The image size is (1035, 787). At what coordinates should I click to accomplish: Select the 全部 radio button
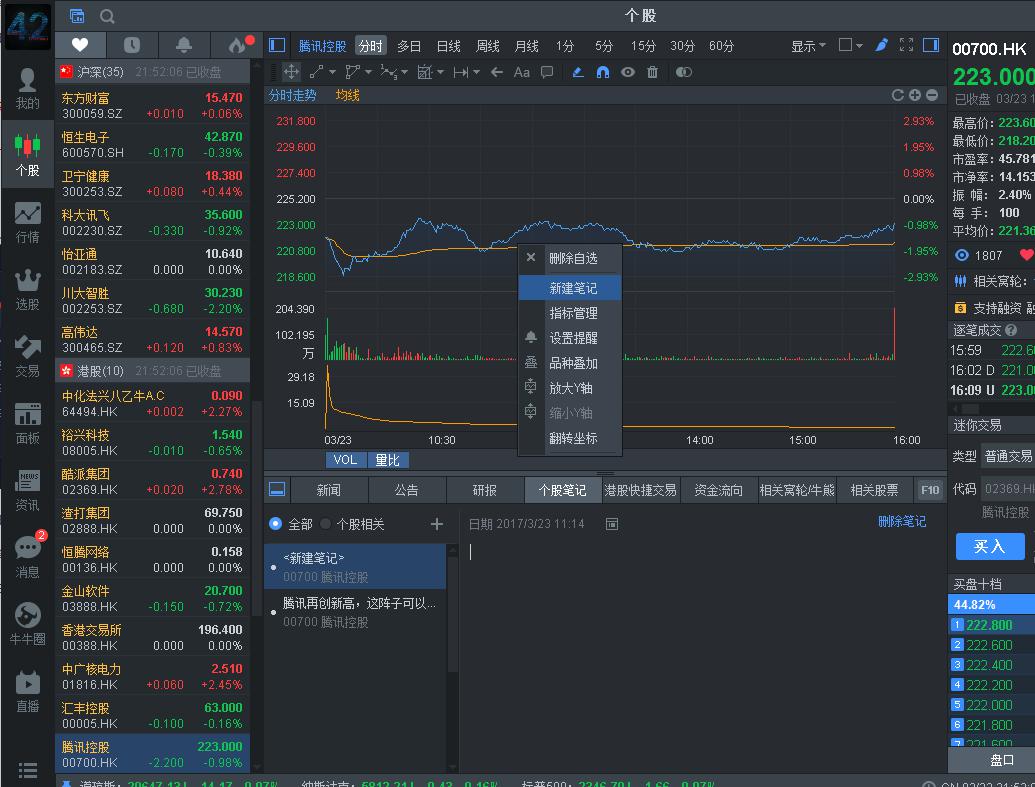276,524
